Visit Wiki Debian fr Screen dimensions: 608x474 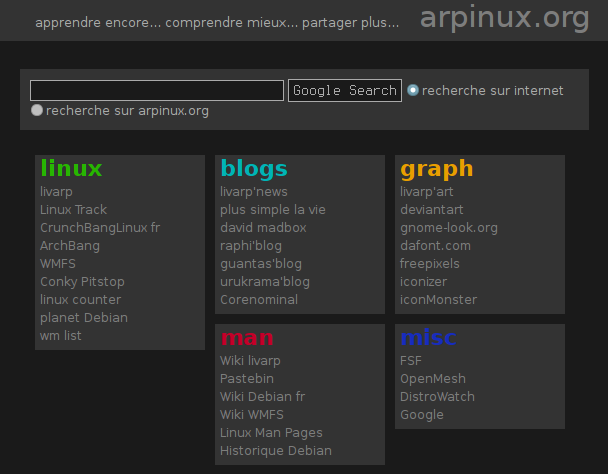(x=262, y=397)
